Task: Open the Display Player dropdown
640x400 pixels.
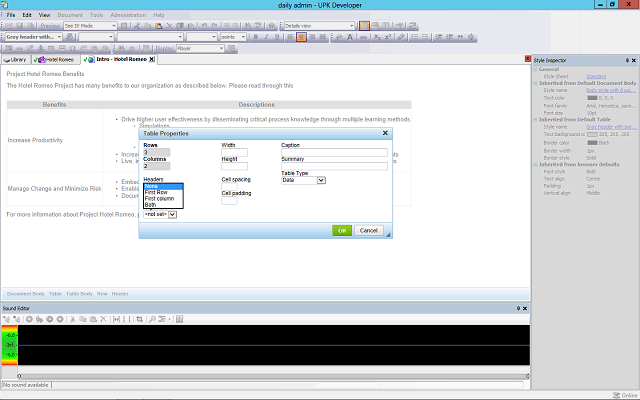Action: 221,48
